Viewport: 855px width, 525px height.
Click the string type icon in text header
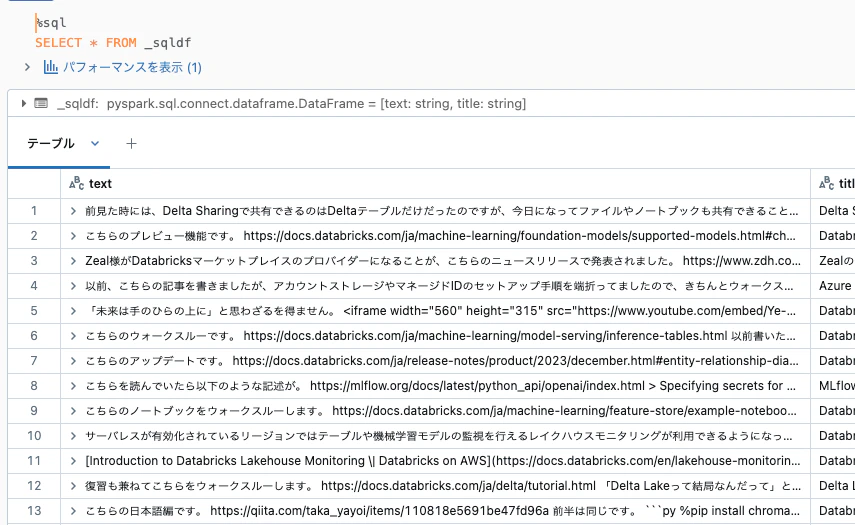click(x=76, y=184)
